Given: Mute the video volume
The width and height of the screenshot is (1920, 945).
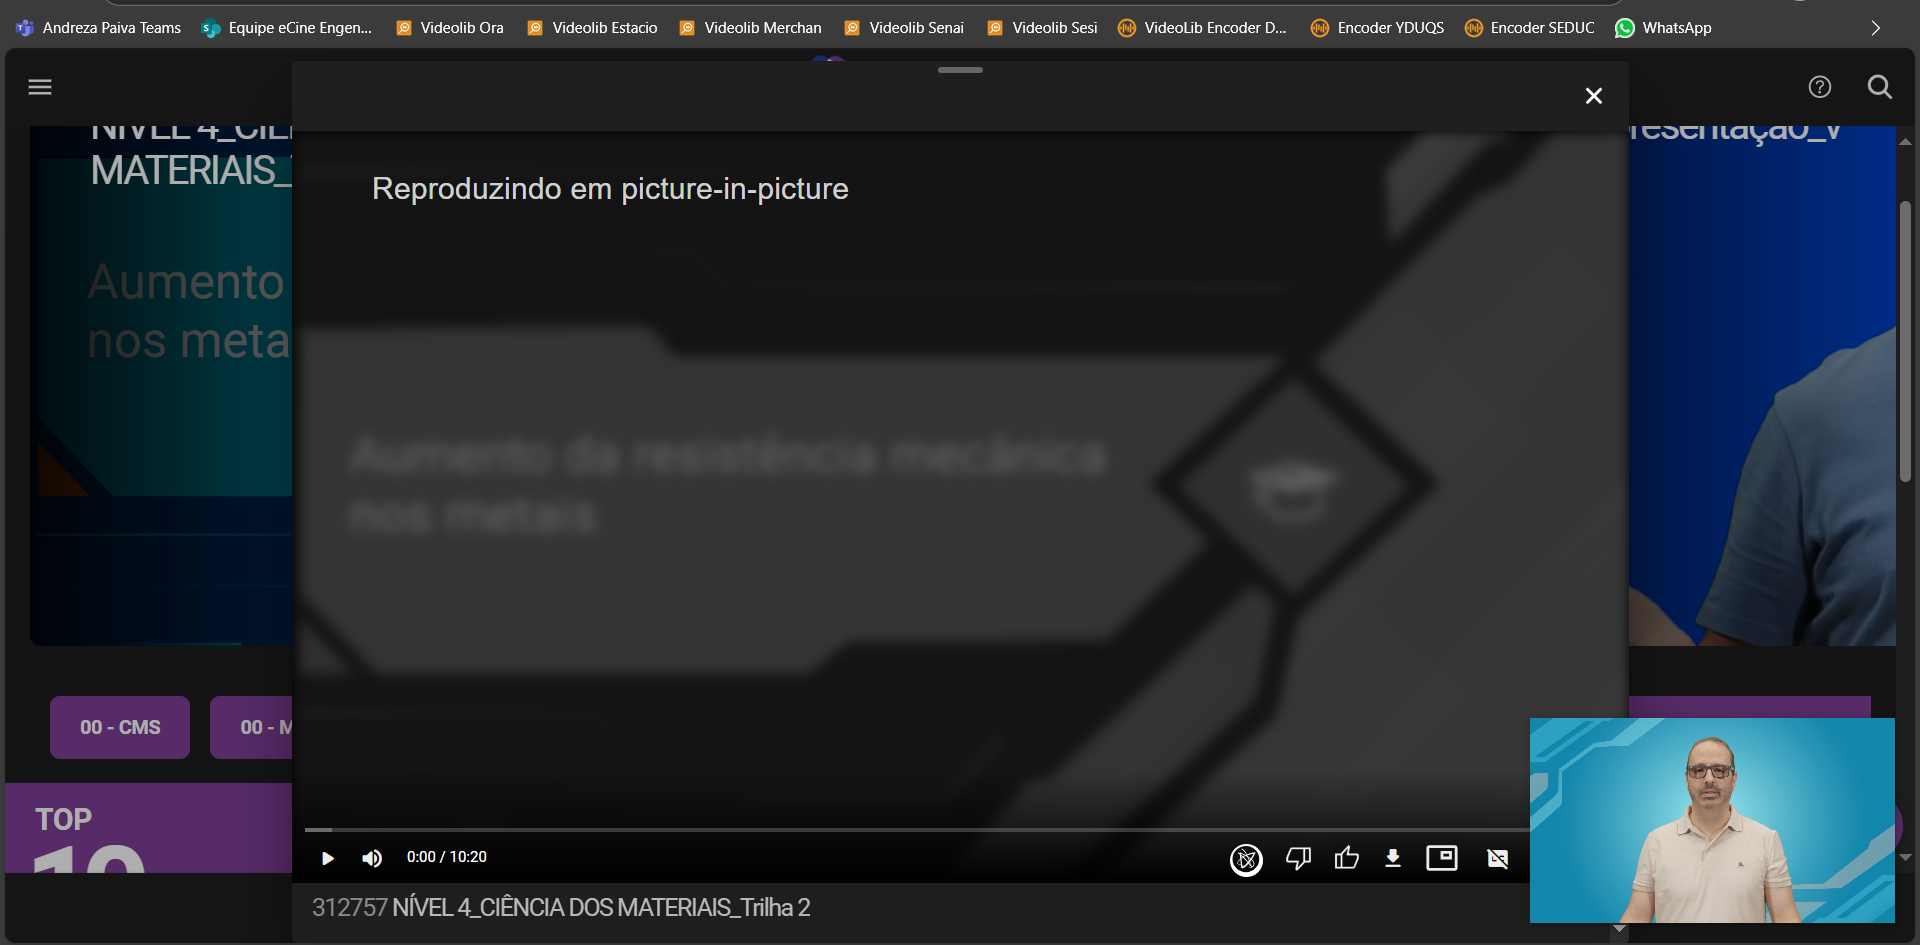Looking at the screenshot, I should [x=372, y=858].
